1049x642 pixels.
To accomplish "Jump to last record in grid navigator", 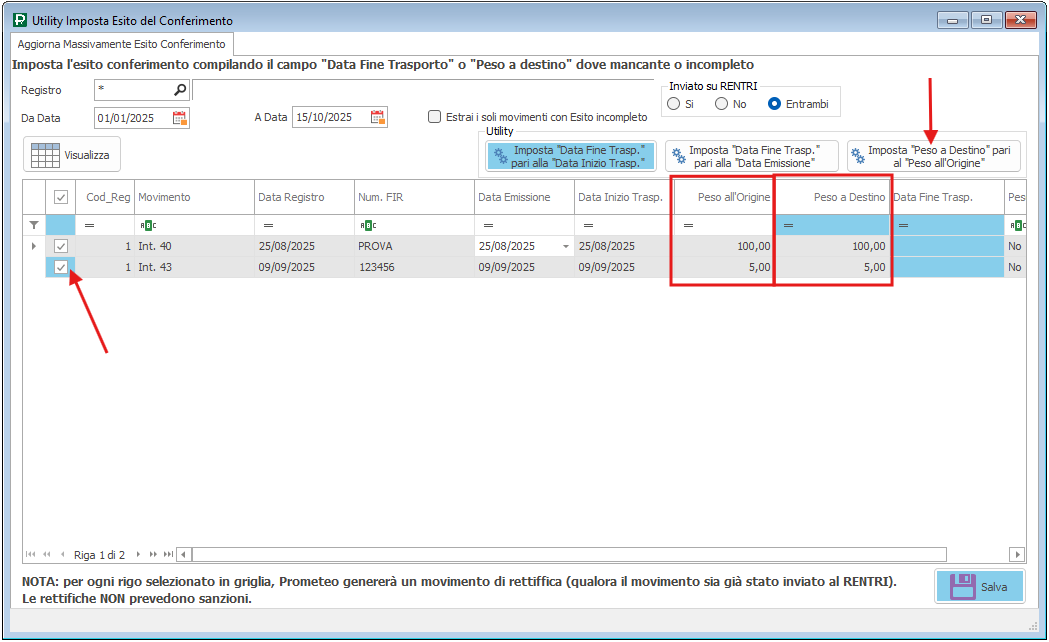I will coord(168,554).
